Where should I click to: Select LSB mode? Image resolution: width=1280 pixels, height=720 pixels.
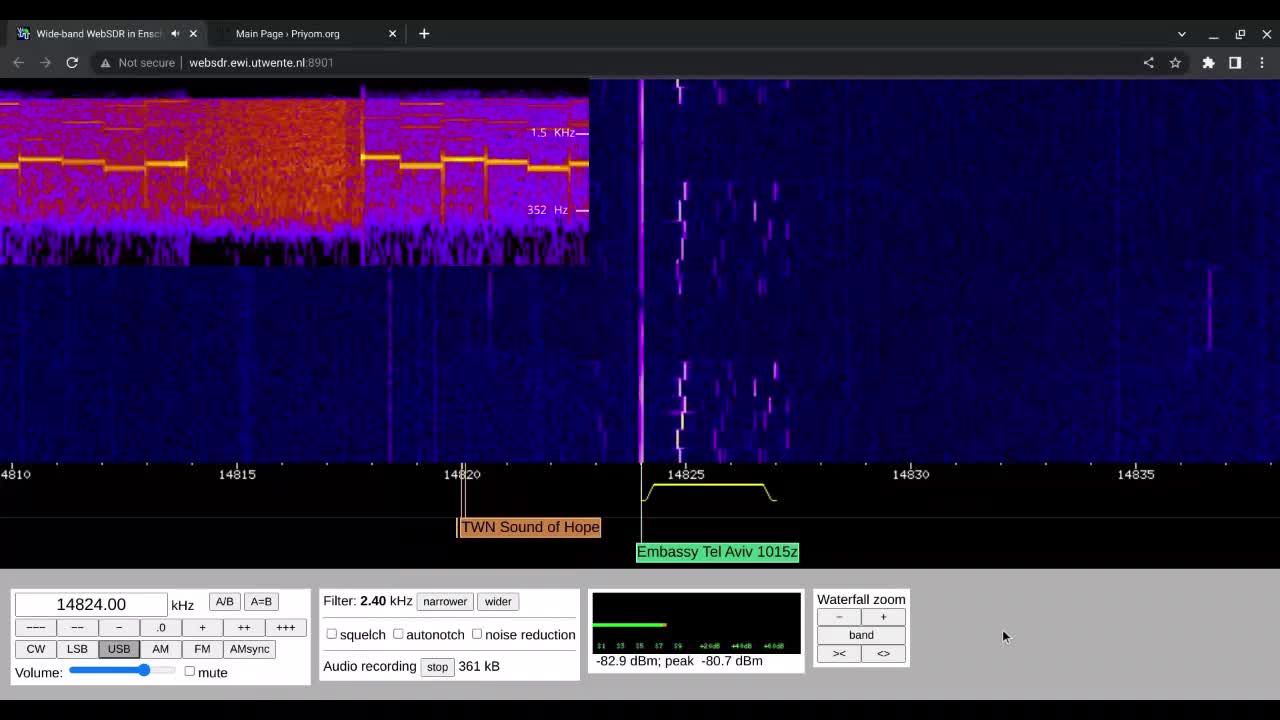(77, 649)
